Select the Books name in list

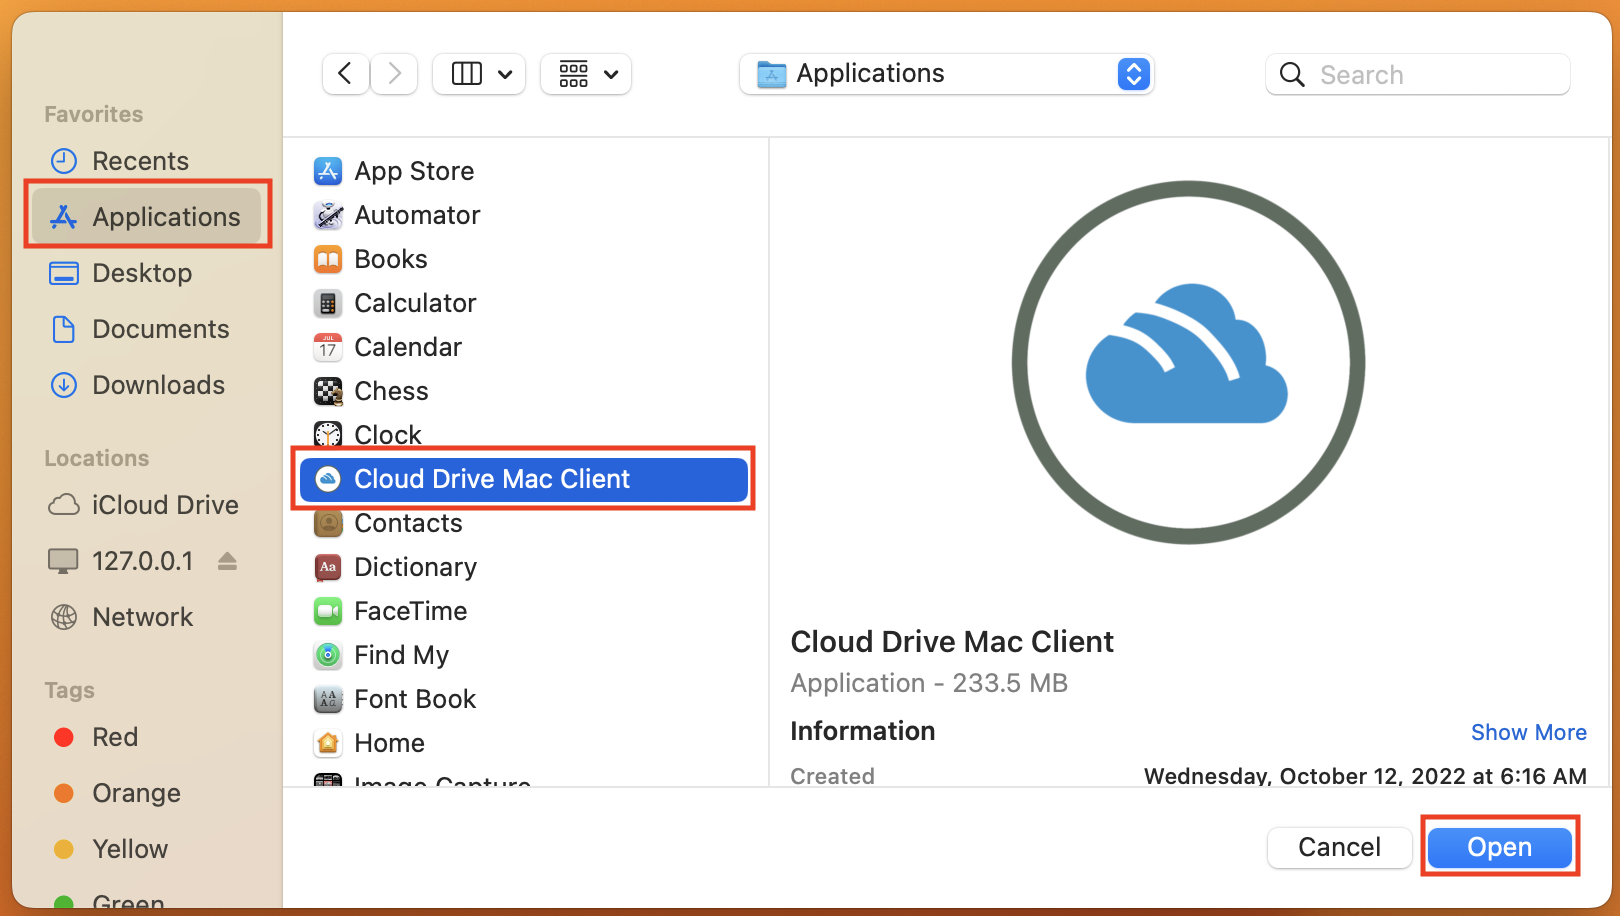click(391, 259)
